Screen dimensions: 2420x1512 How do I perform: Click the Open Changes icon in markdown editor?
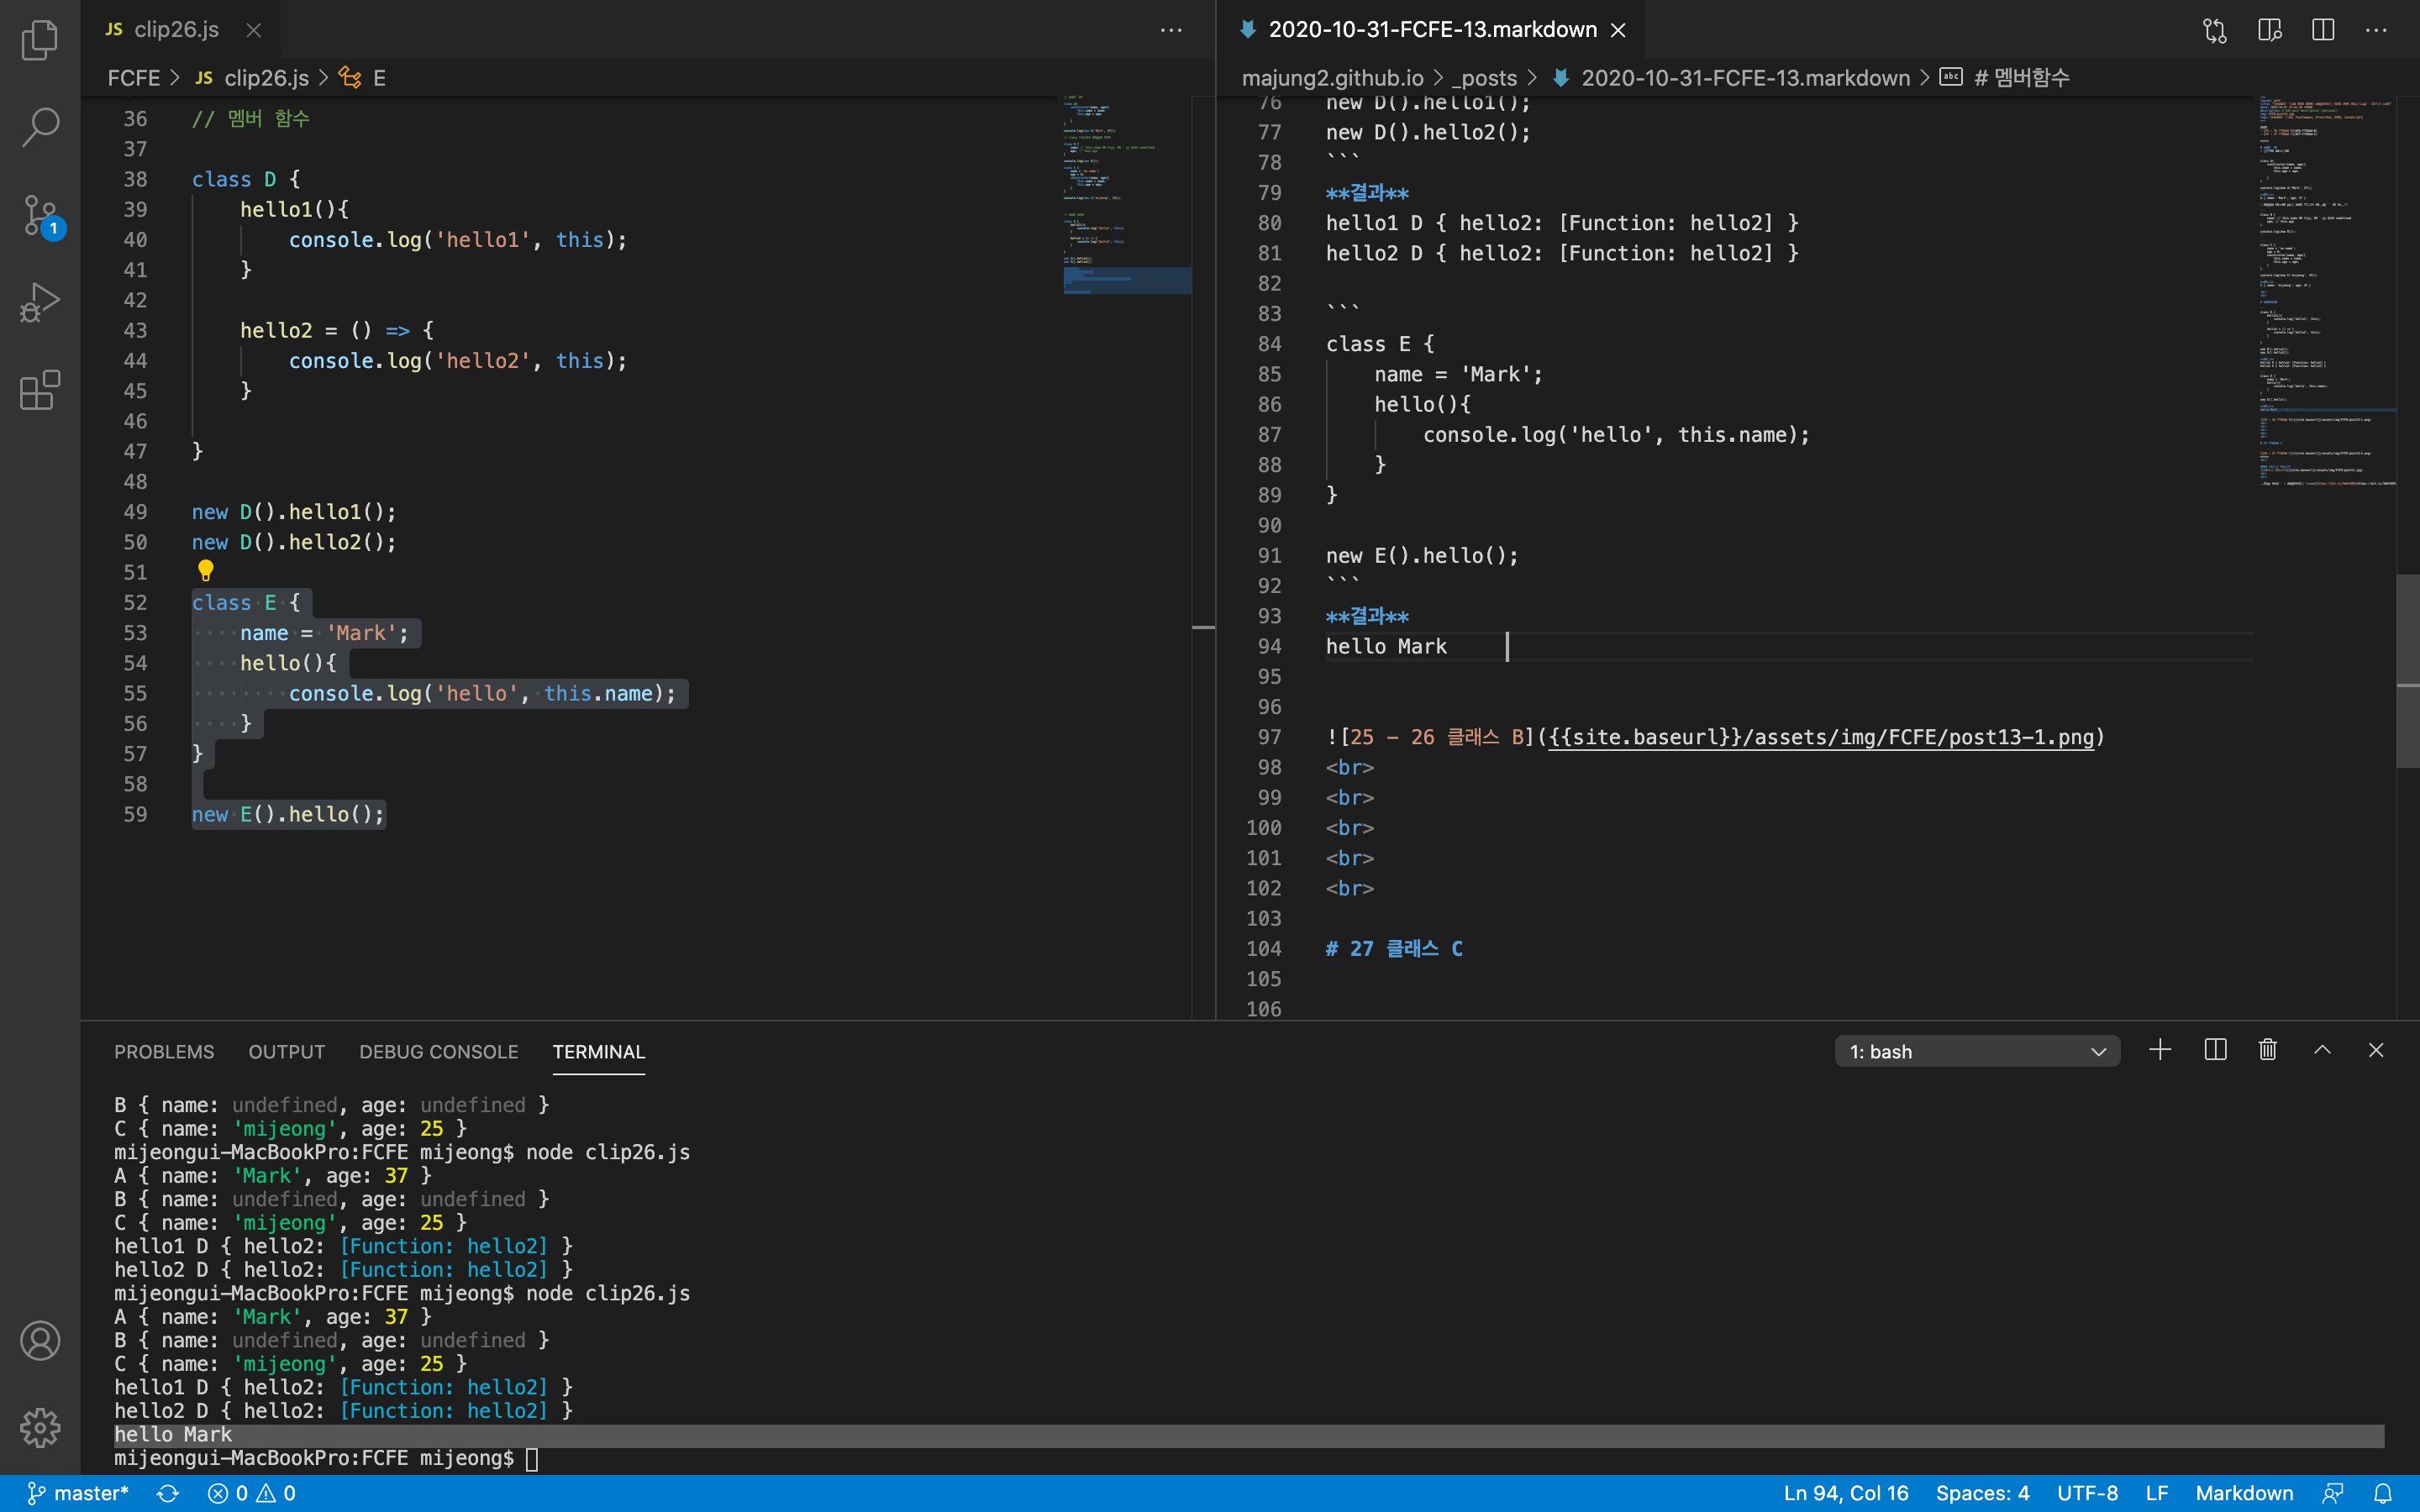click(2215, 30)
